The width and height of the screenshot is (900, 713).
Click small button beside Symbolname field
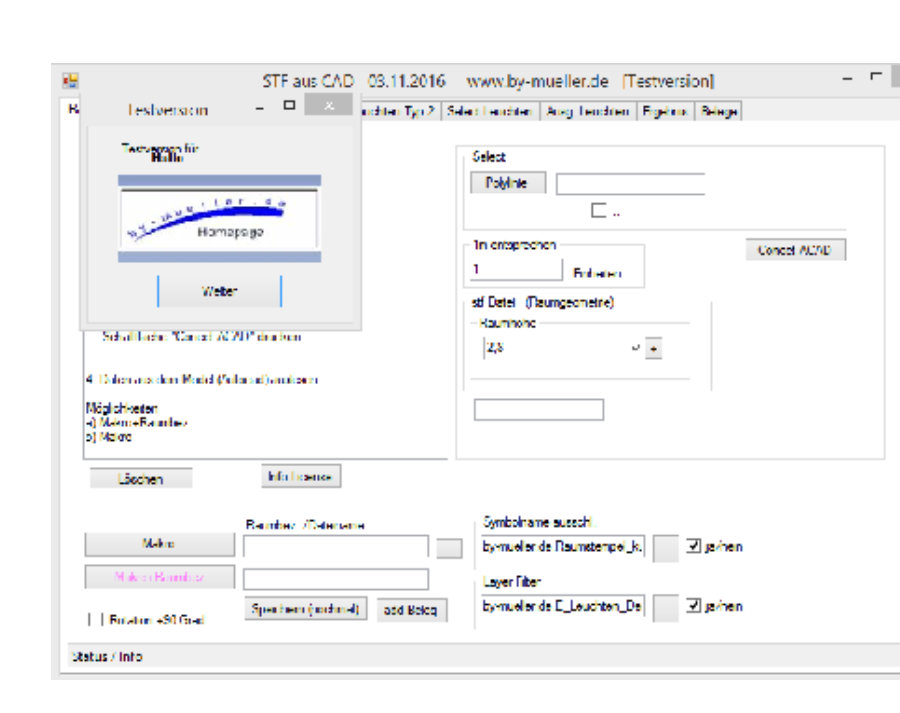[666, 548]
